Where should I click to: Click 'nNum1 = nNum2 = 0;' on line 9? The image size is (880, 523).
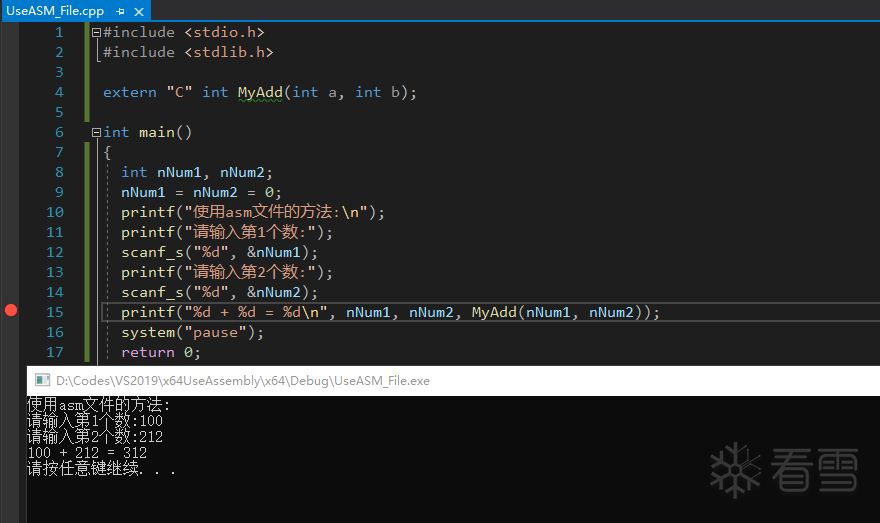201,192
